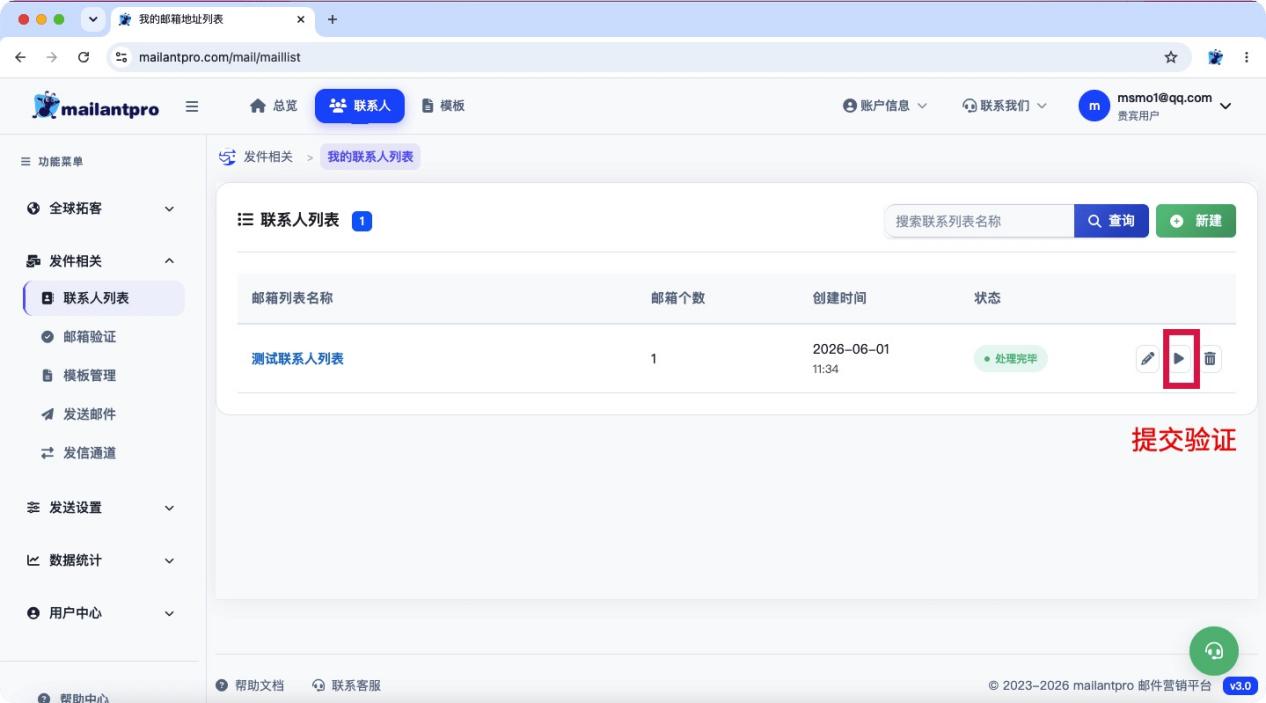The width and height of the screenshot is (1266, 703).
Task: Bookmark this page with the star icon
Action: click(1171, 57)
